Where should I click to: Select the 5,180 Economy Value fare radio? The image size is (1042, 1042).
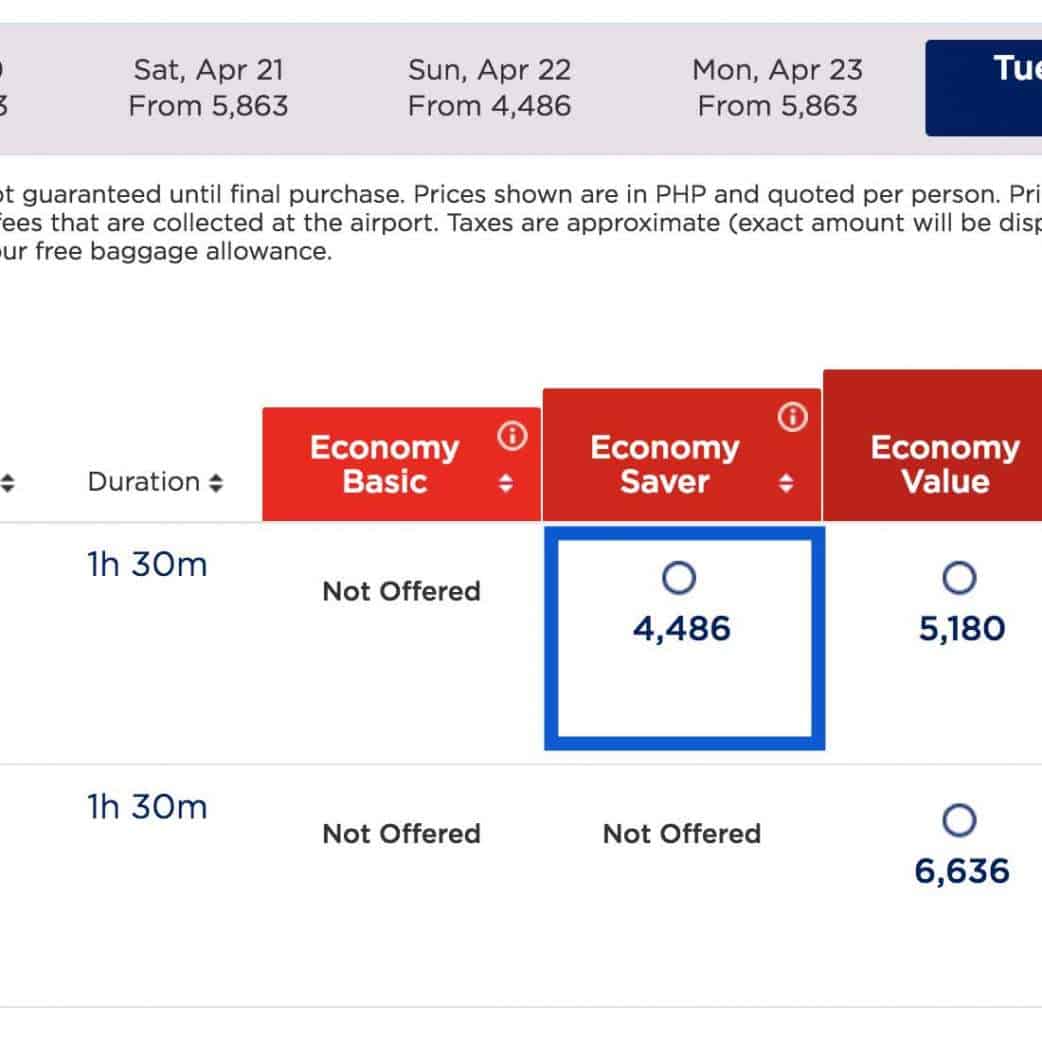pyautogui.click(x=959, y=577)
